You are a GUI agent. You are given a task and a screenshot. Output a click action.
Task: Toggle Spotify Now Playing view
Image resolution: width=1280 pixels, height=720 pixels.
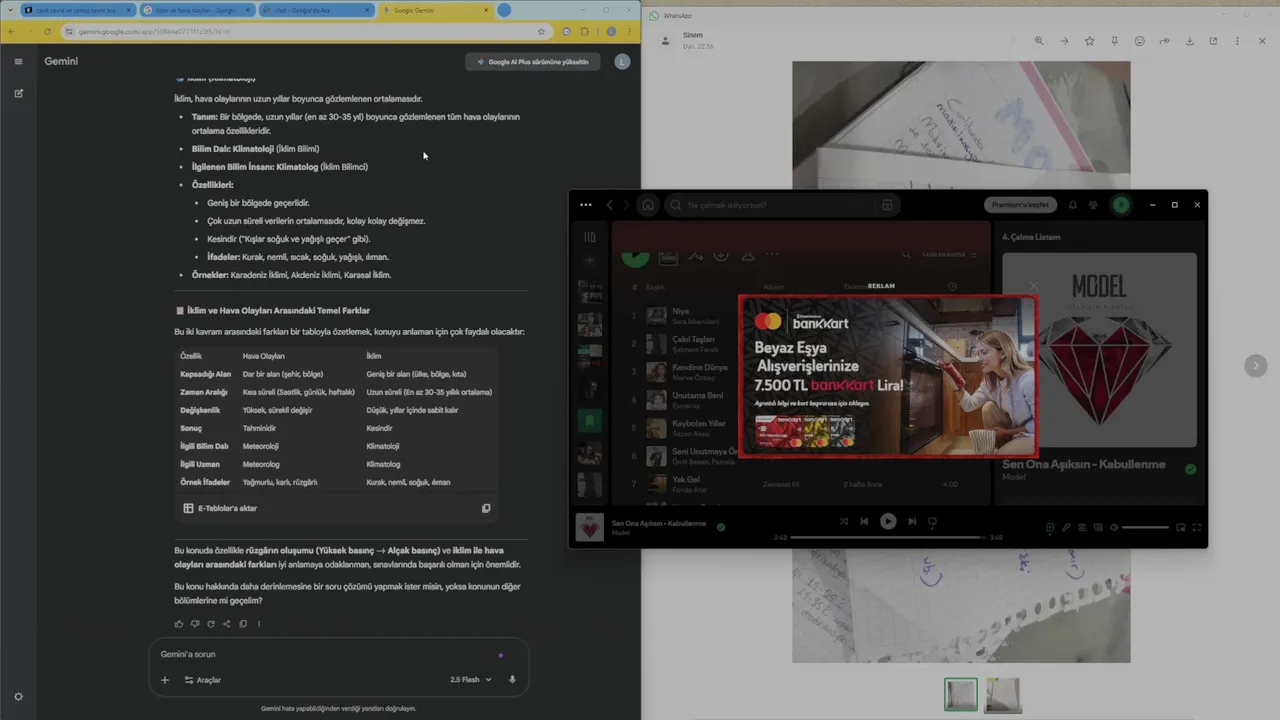[x=1050, y=527]
